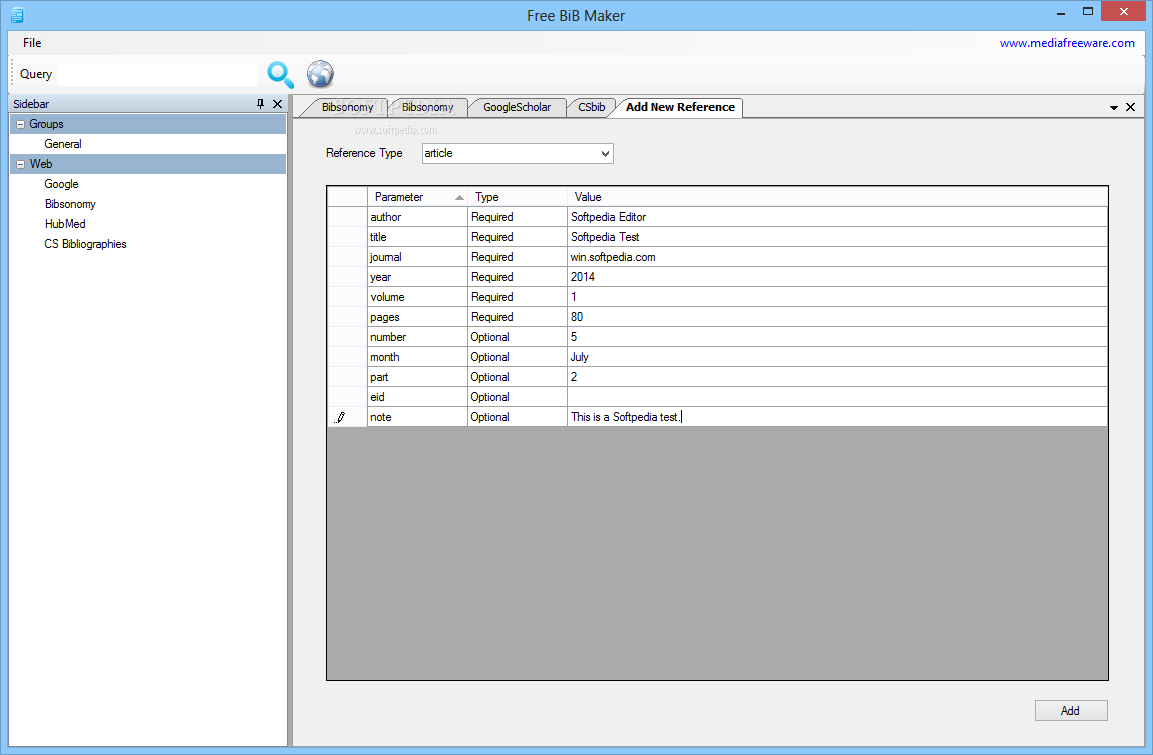
Task: Click the 'eid' parameter cell
Action: 417,397
